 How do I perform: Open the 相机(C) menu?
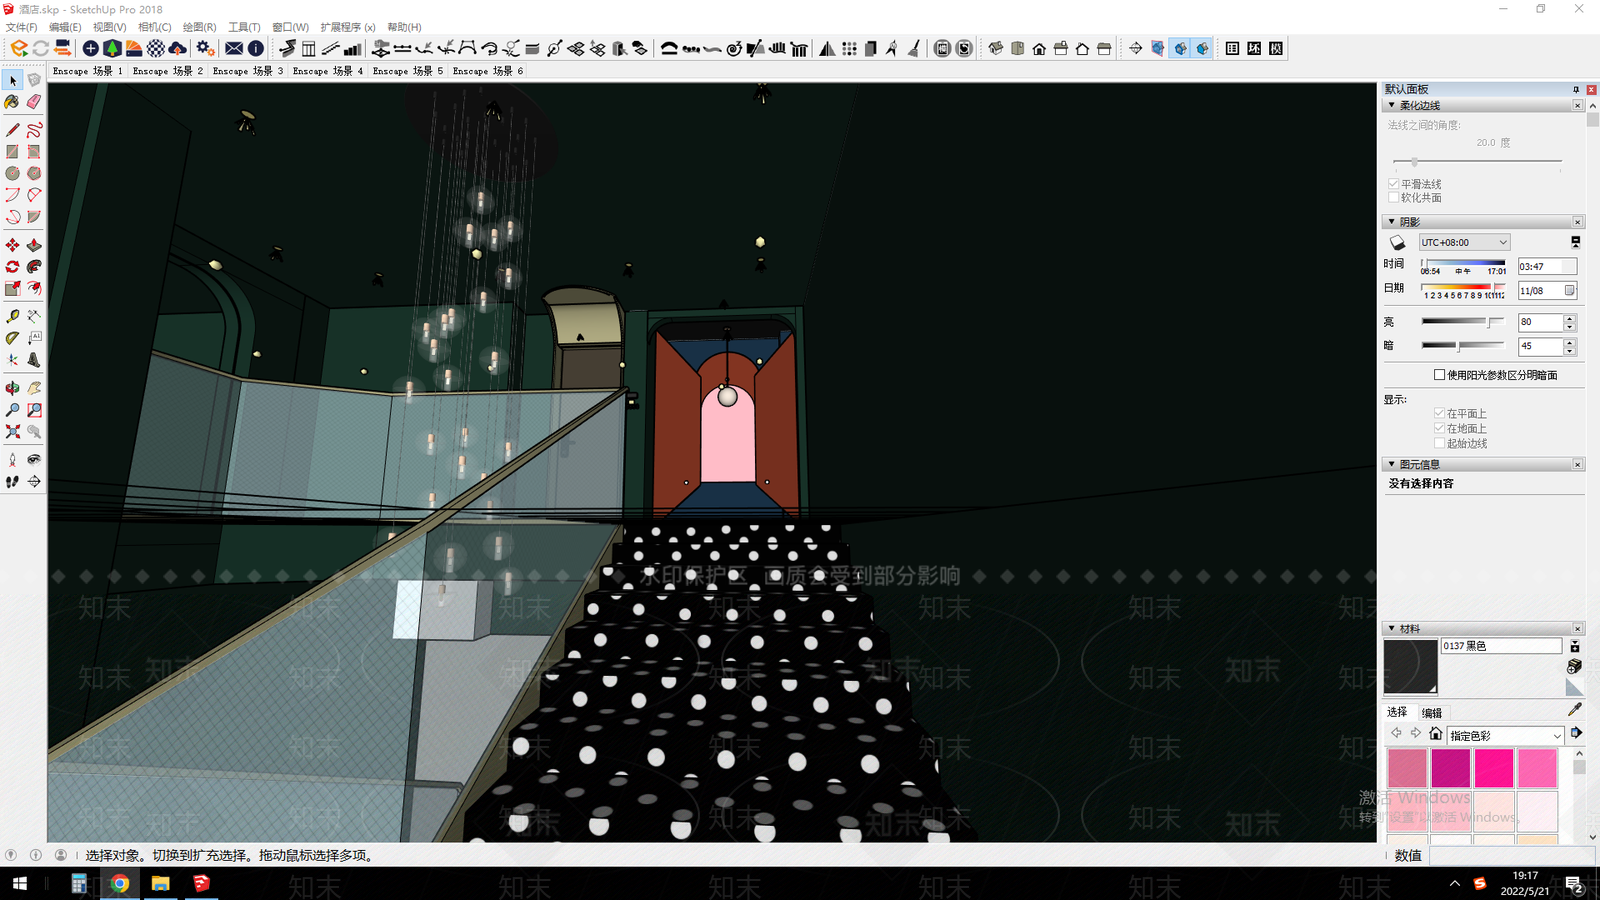[x=154, y=27]
